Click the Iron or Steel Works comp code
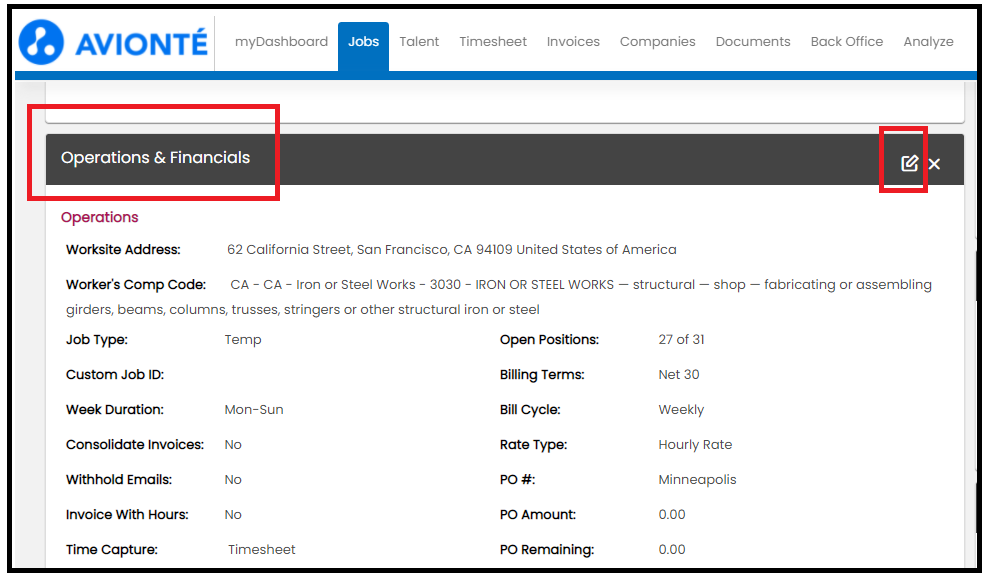Screen dimensions: 993x579 tap(499, 297)
